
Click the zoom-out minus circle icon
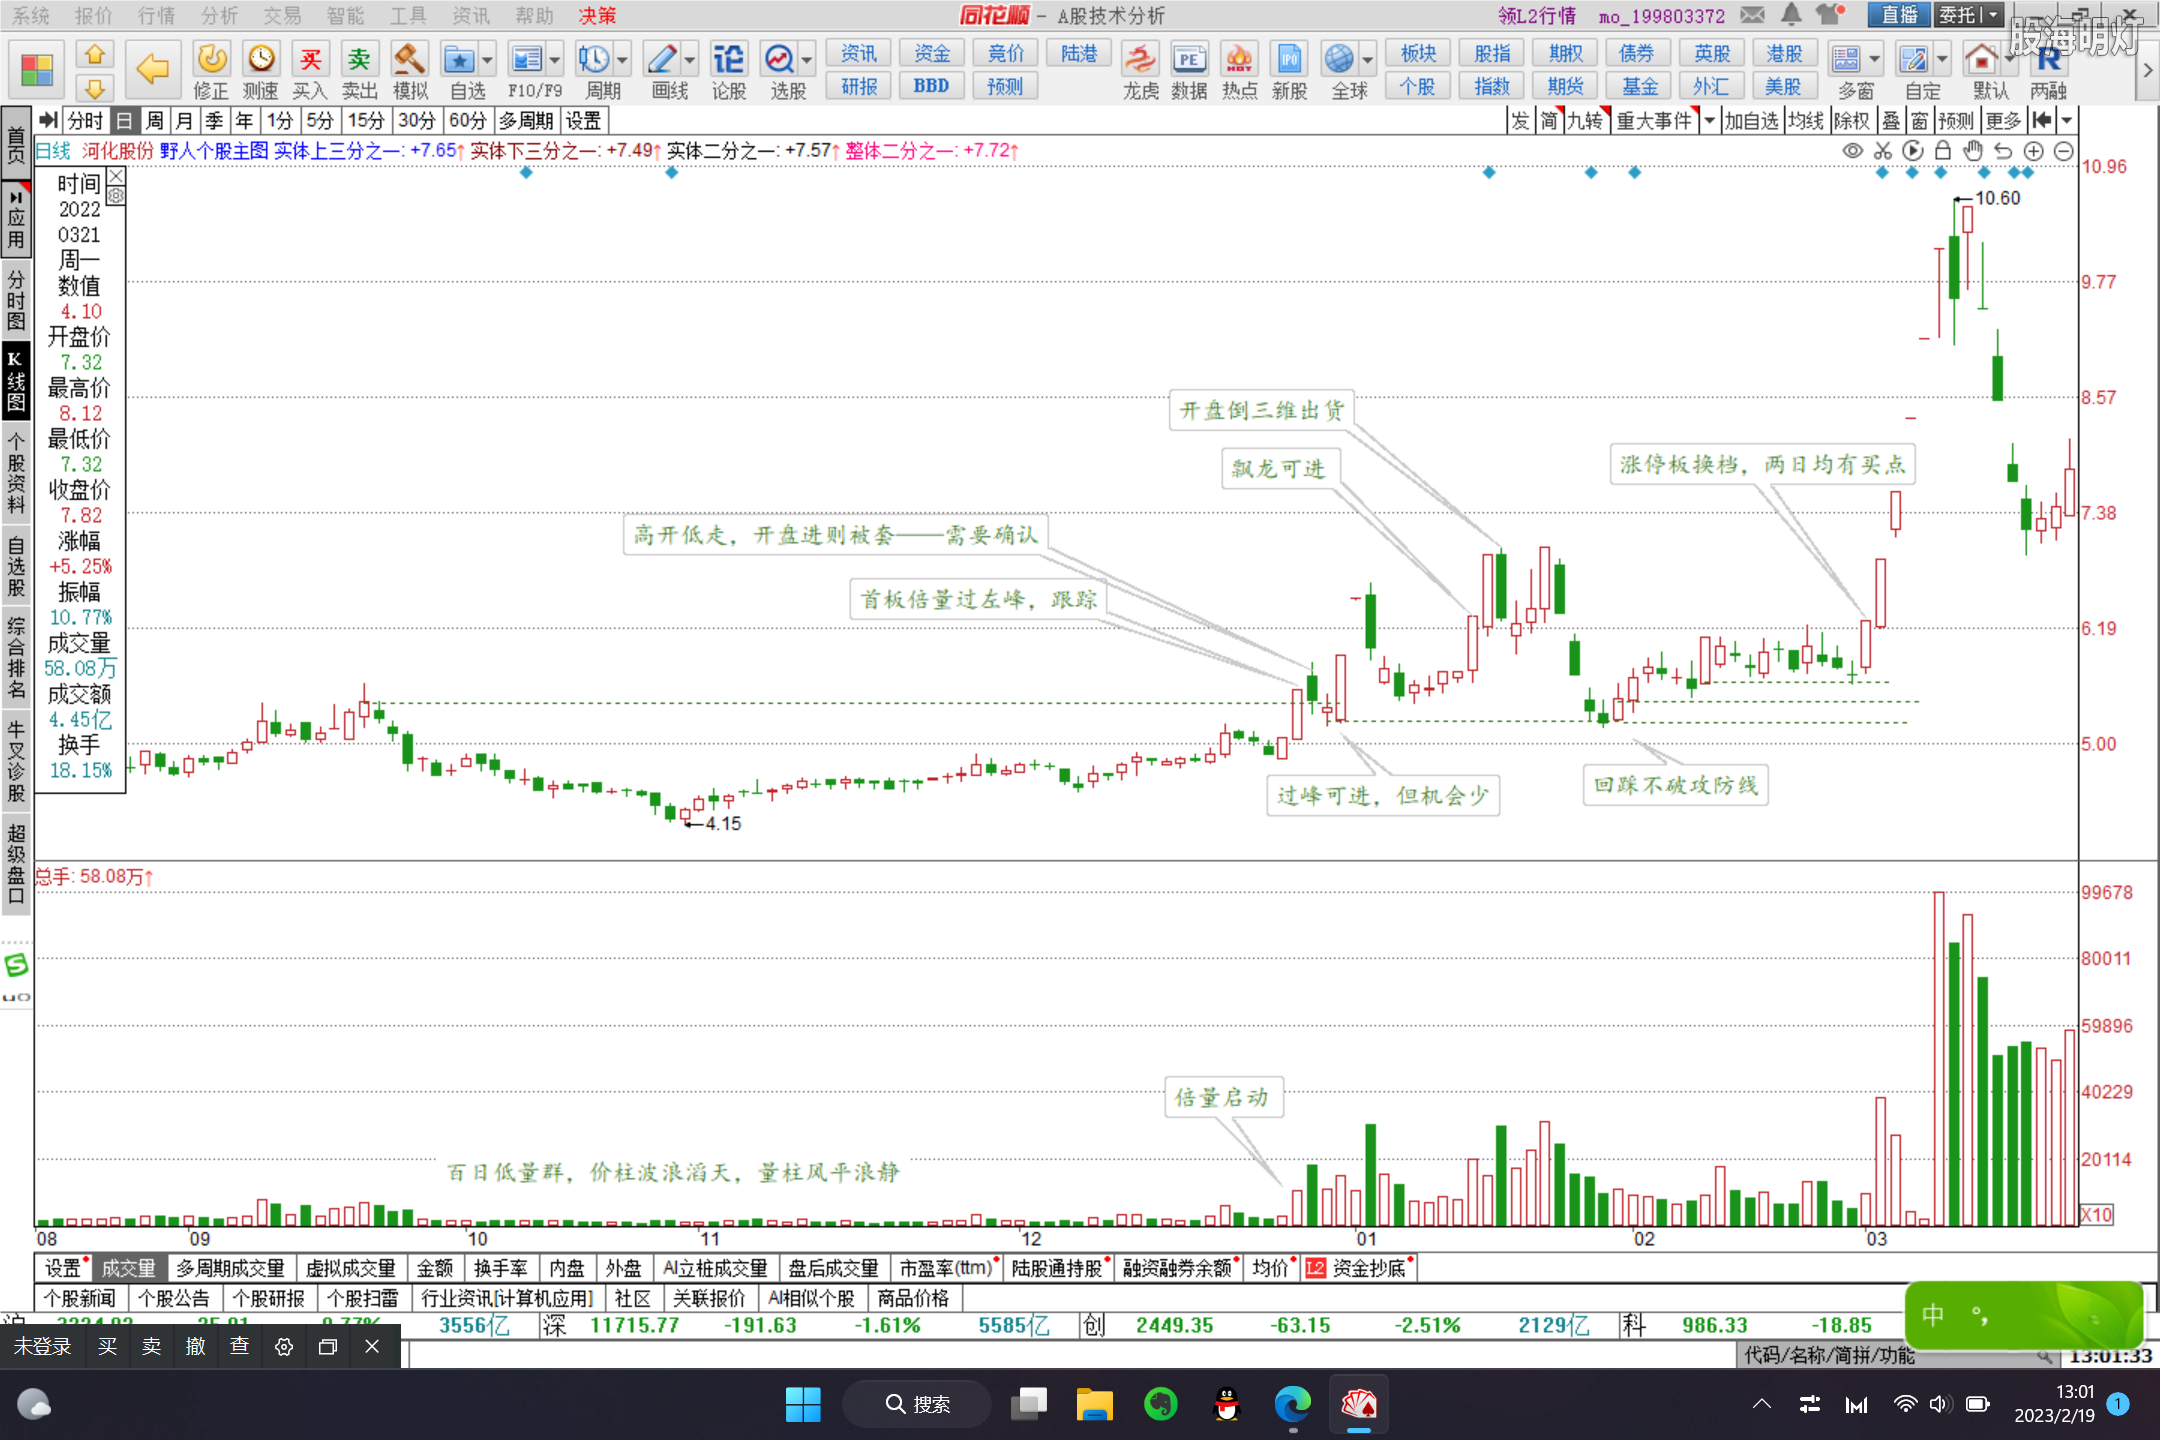pos(2064,151)
